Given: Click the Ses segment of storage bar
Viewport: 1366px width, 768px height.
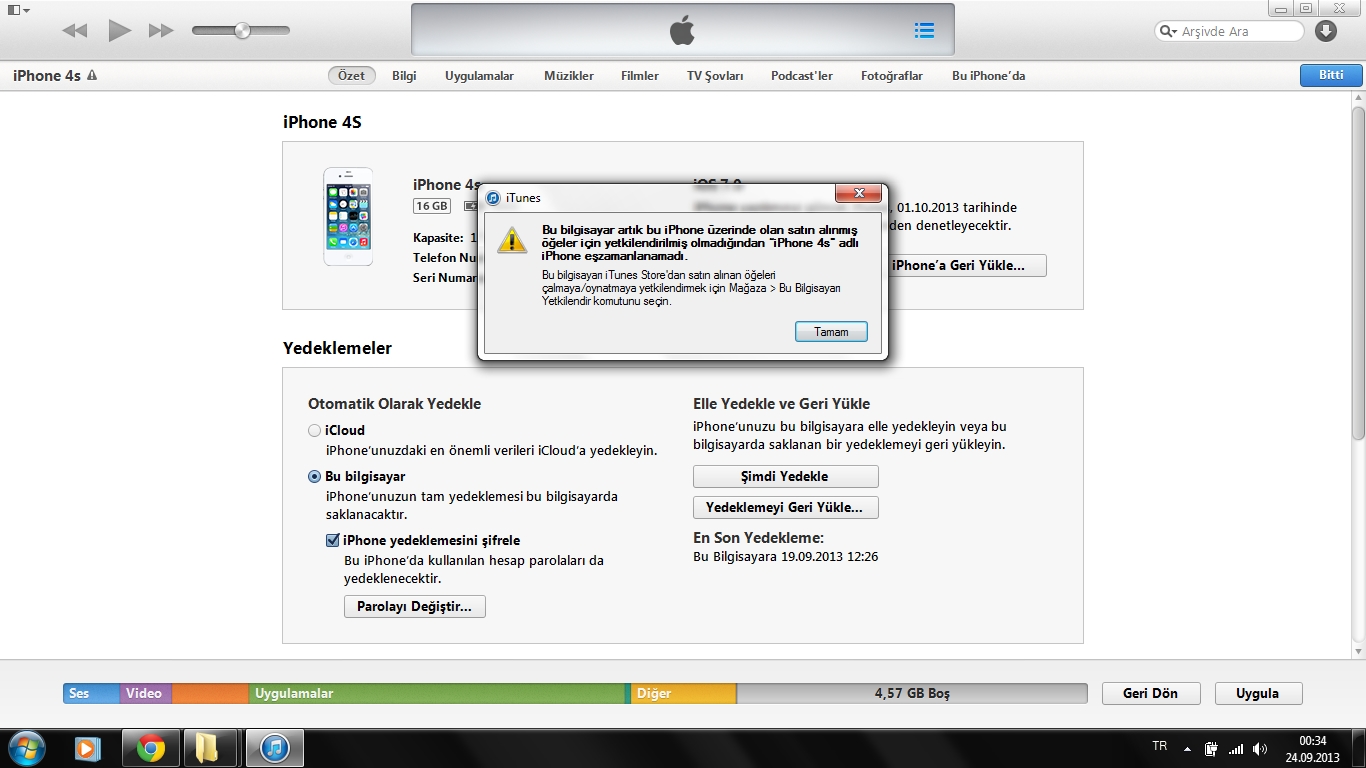Looking at the screenshot, I should pyautogui.click(x=91, y=693).
